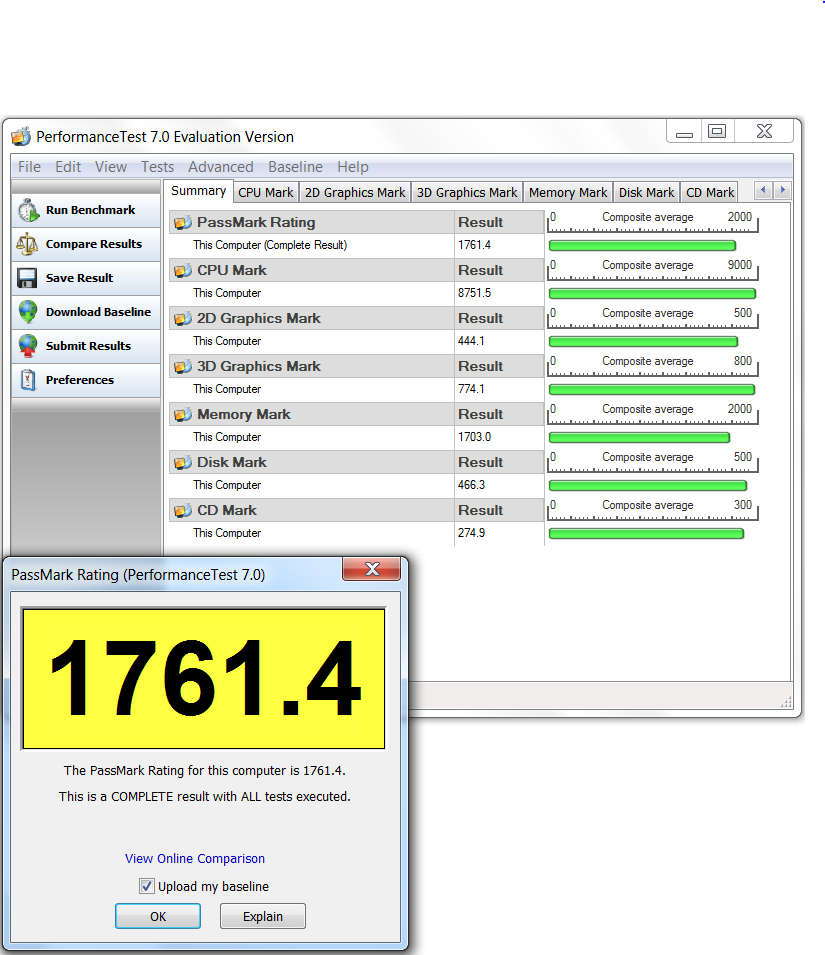Click the Preferences label
The image size is (825, 955).
point(80,380)
